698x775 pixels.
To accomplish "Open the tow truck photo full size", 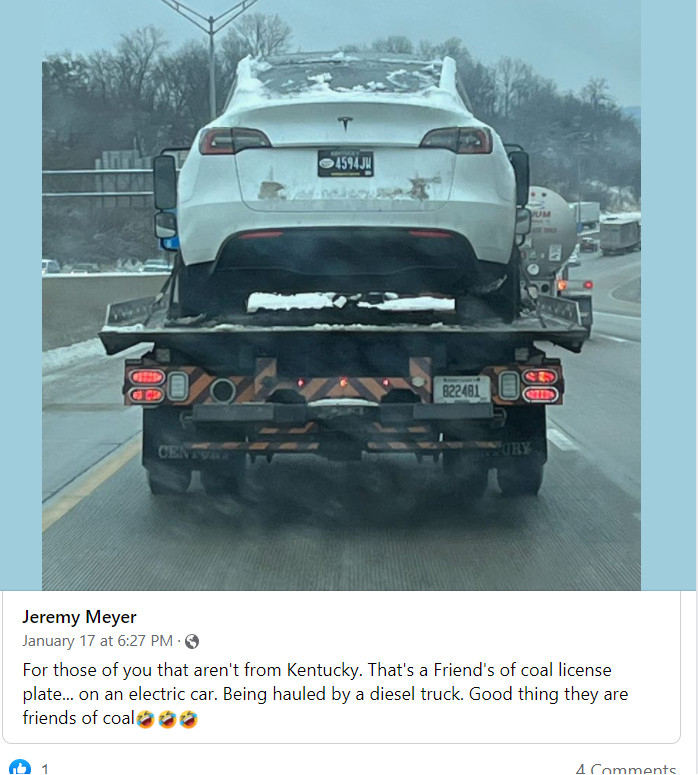I will pos(341,295).
